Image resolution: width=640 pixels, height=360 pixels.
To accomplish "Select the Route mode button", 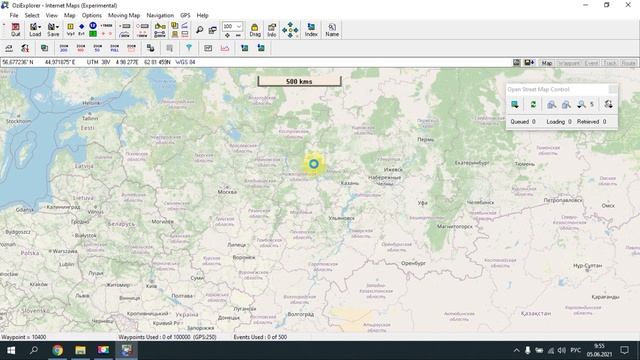I will (628, 62).
